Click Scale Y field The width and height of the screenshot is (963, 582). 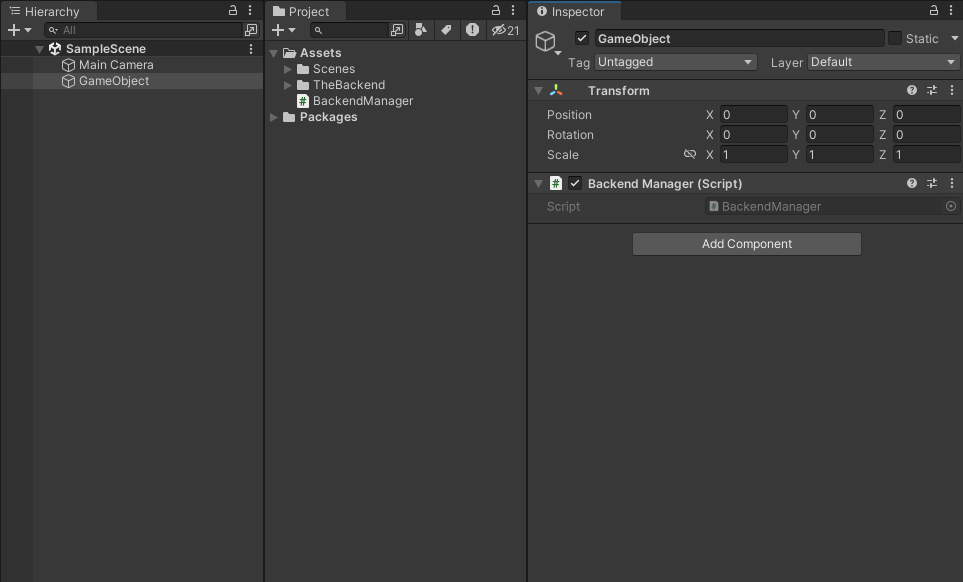(840, 155)
